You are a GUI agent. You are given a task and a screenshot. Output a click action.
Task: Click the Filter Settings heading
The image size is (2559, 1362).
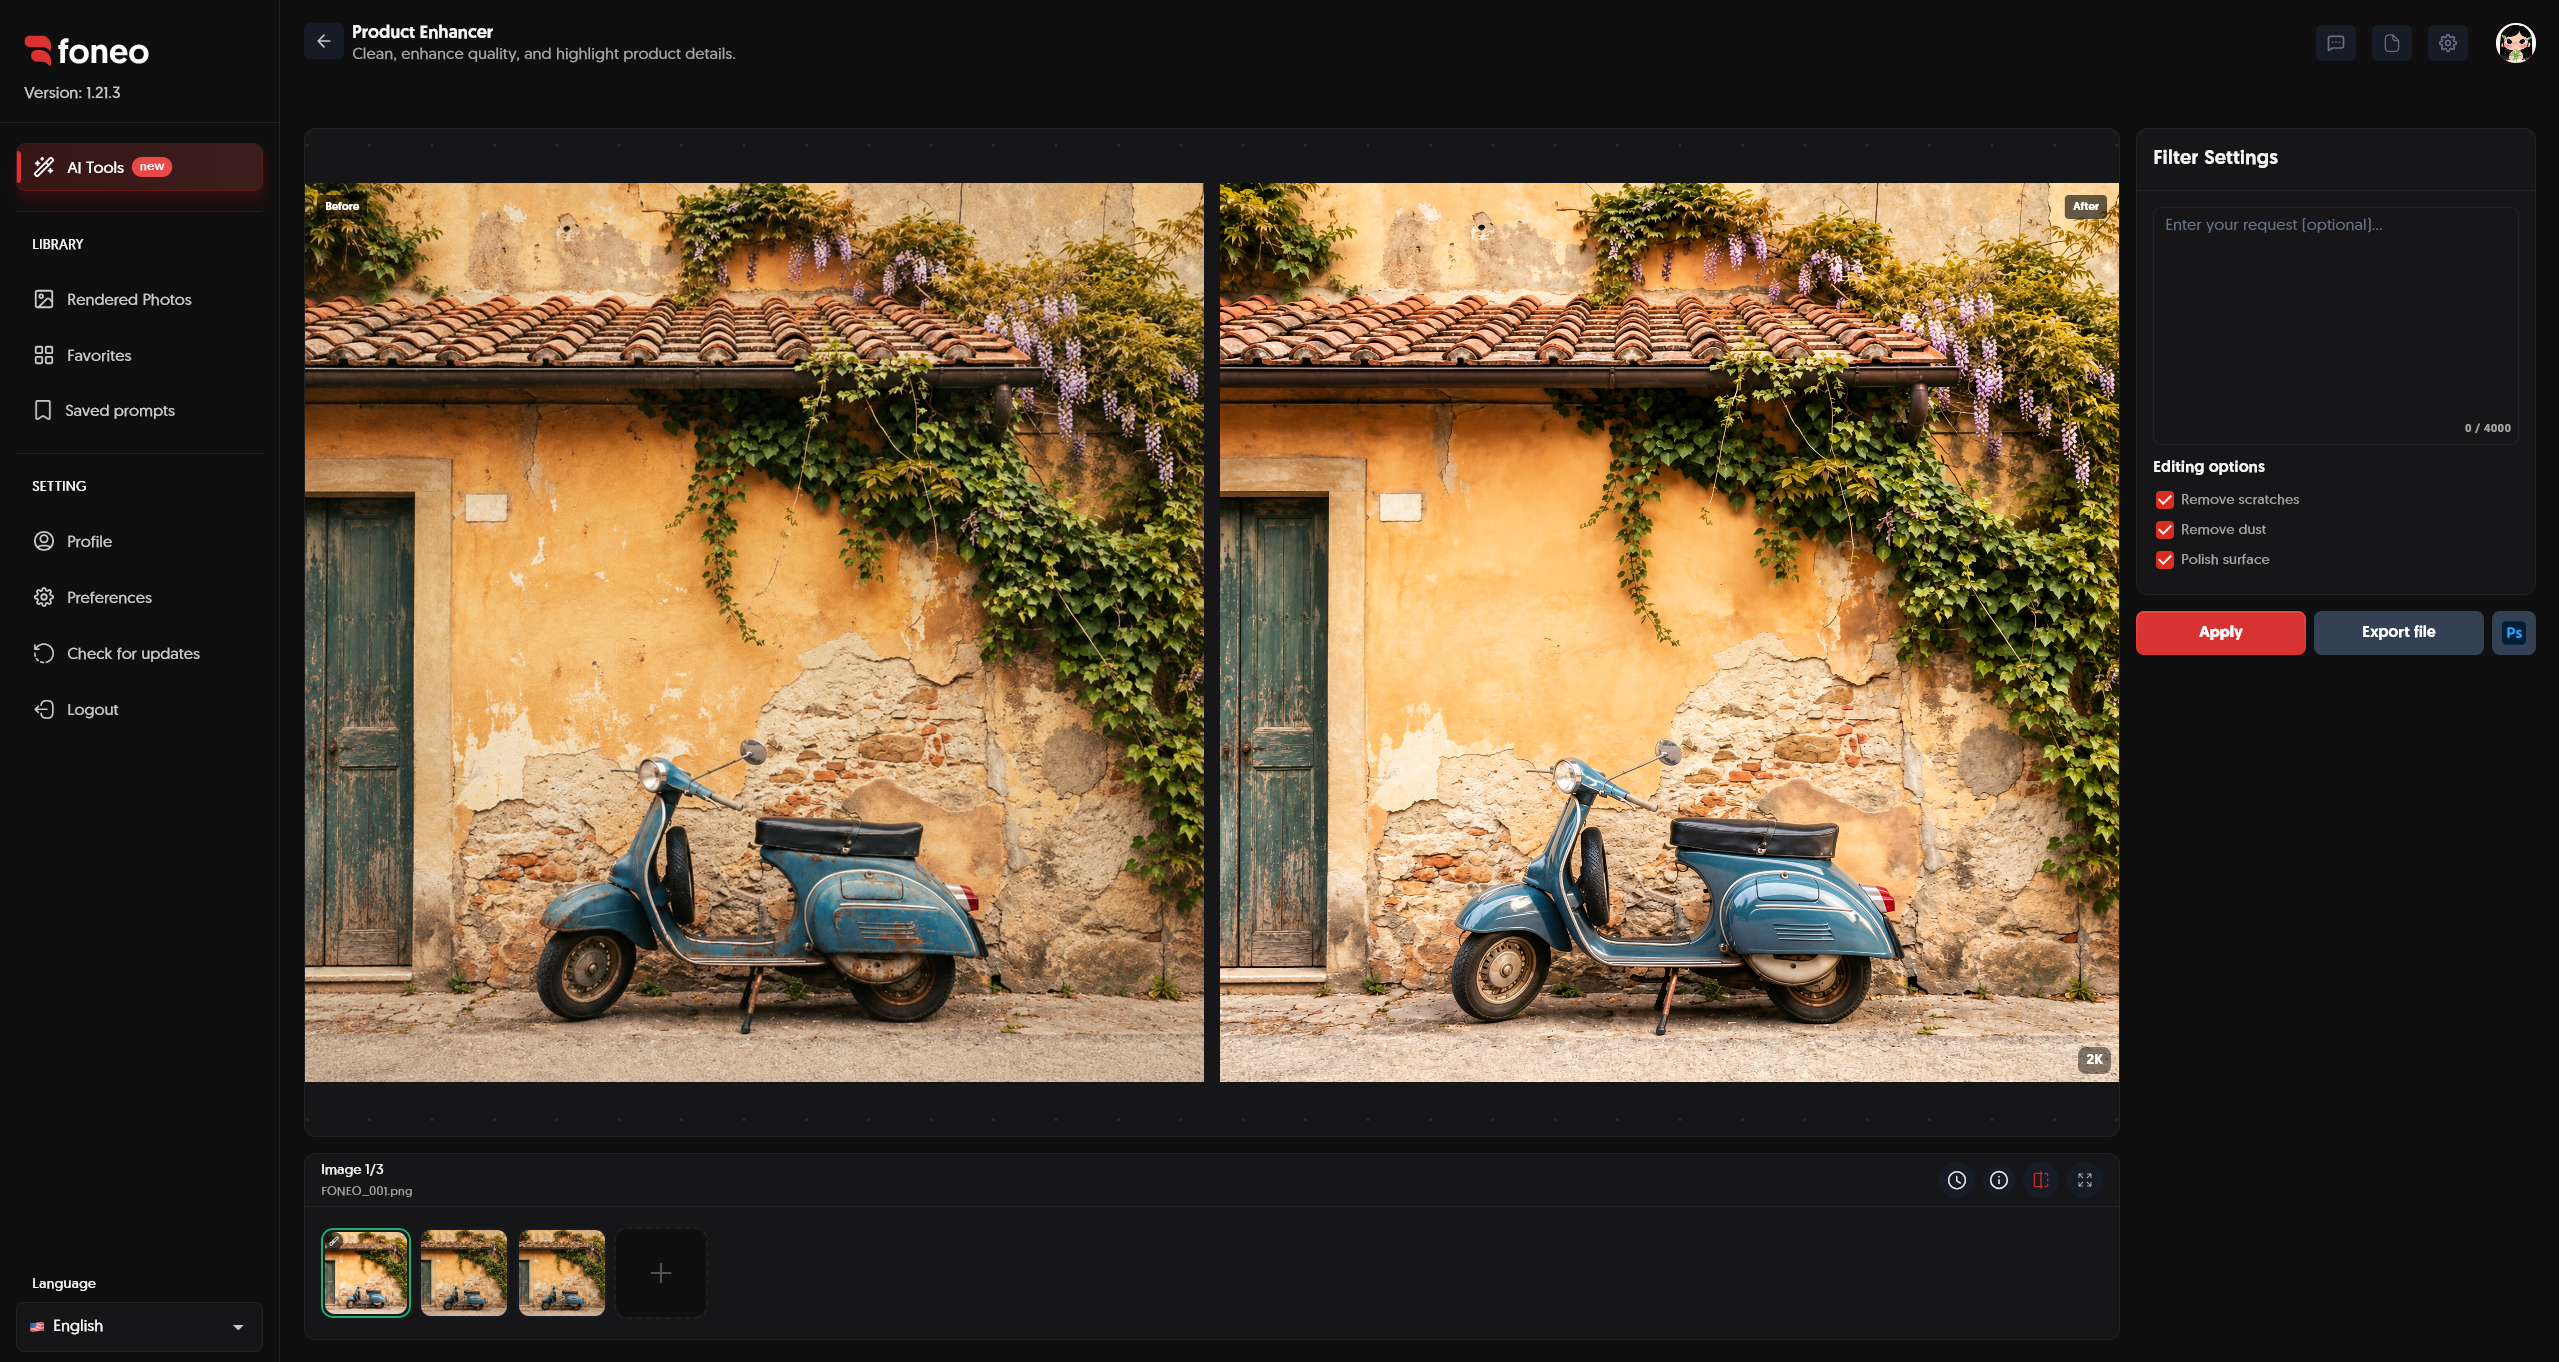pyautogui.click(x=2215, y=157)
